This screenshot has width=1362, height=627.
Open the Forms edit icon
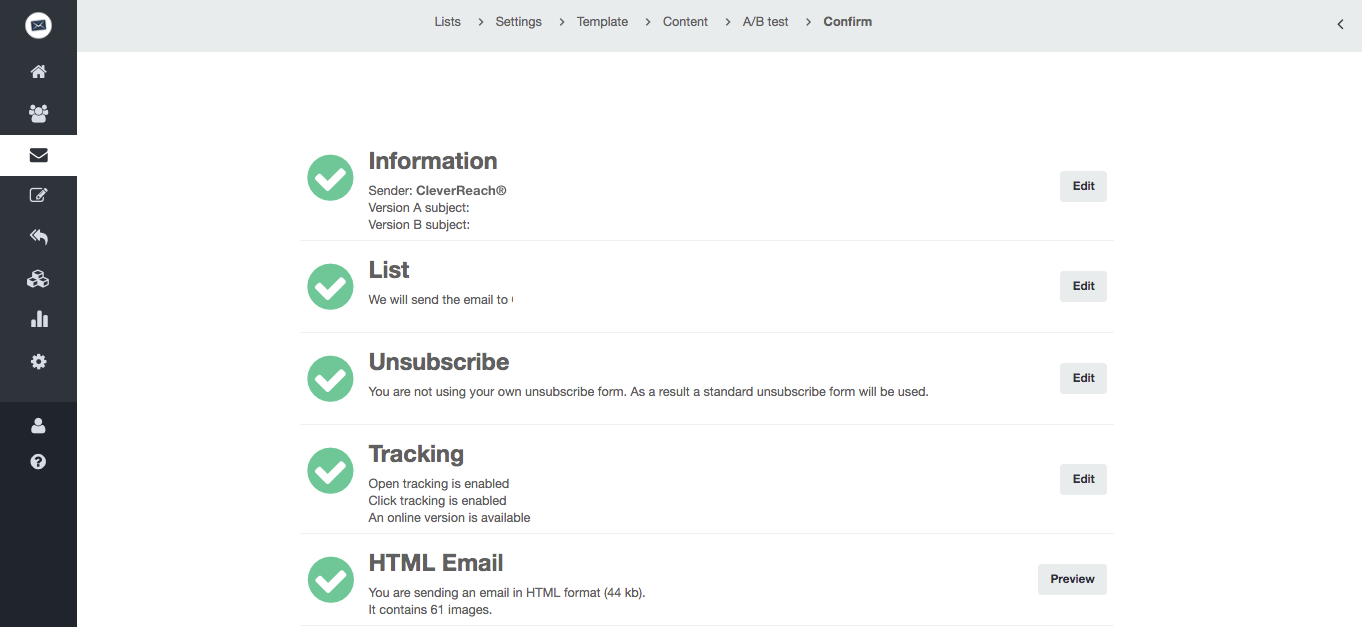38,196
